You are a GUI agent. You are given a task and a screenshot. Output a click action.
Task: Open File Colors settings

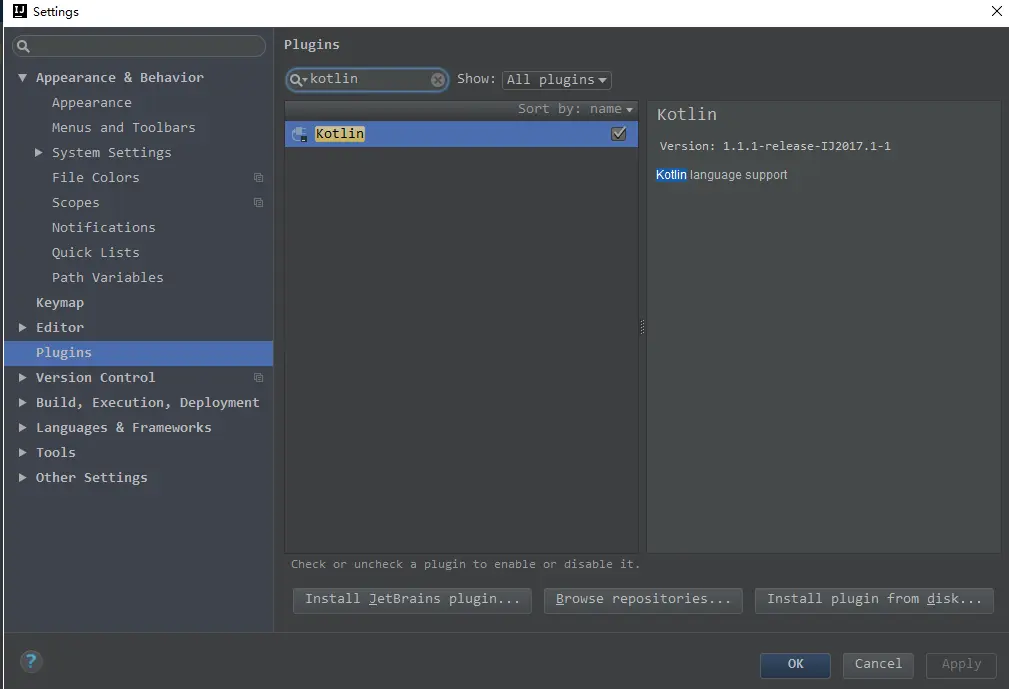click(x=95, y=178)
